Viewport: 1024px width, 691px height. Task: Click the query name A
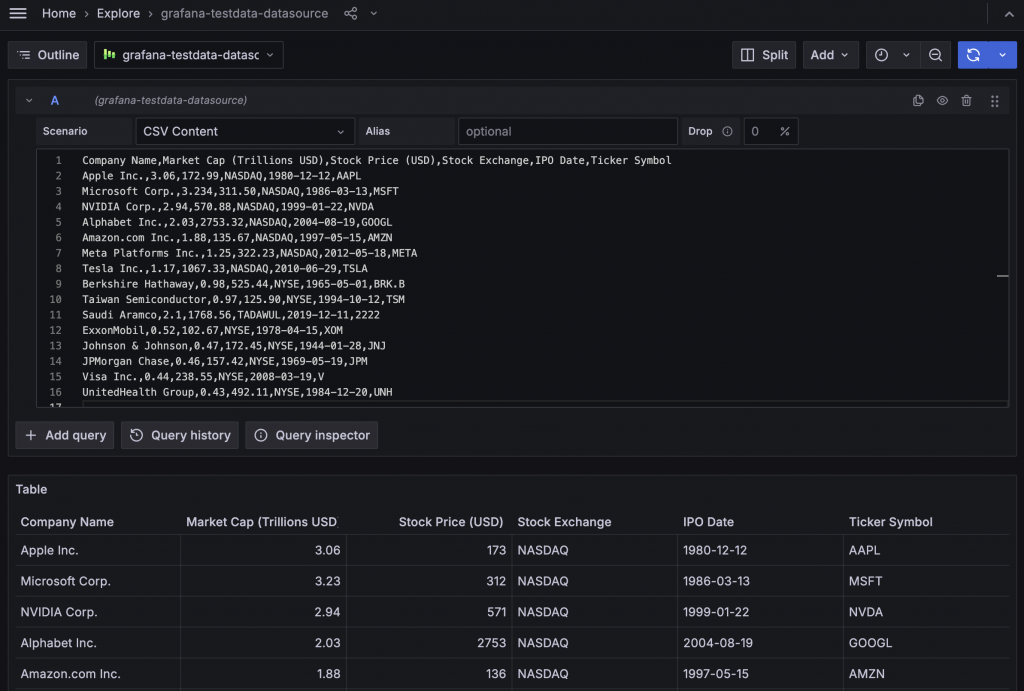[x=55, y=101]
